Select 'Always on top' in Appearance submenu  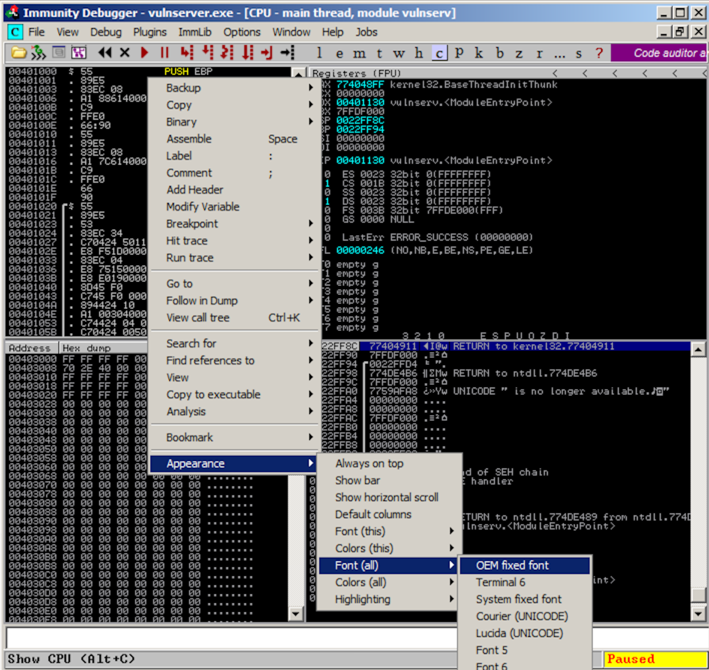[x=369, y=463]
